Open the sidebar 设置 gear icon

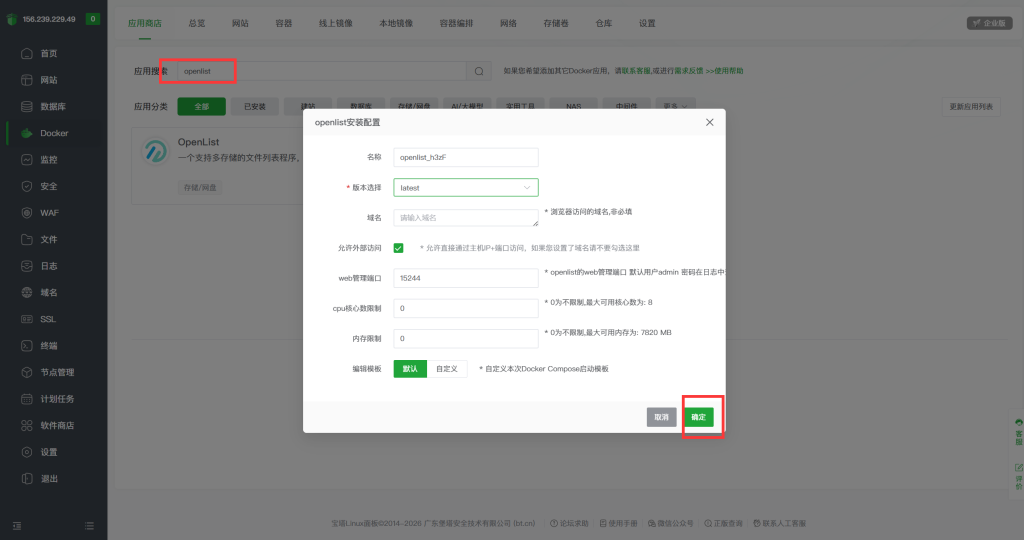27,452
